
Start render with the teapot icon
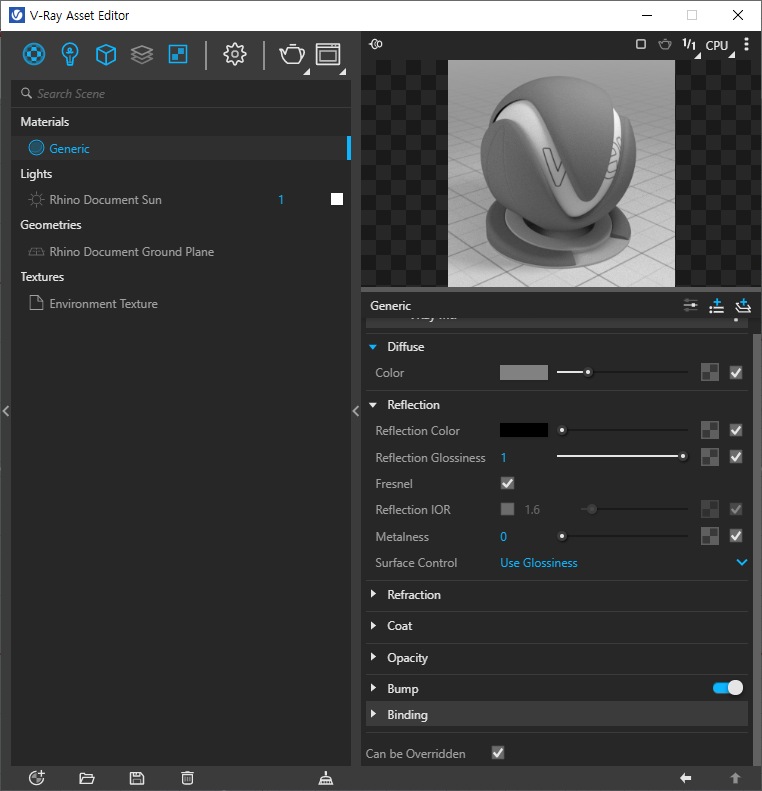[x=292, y=54]
